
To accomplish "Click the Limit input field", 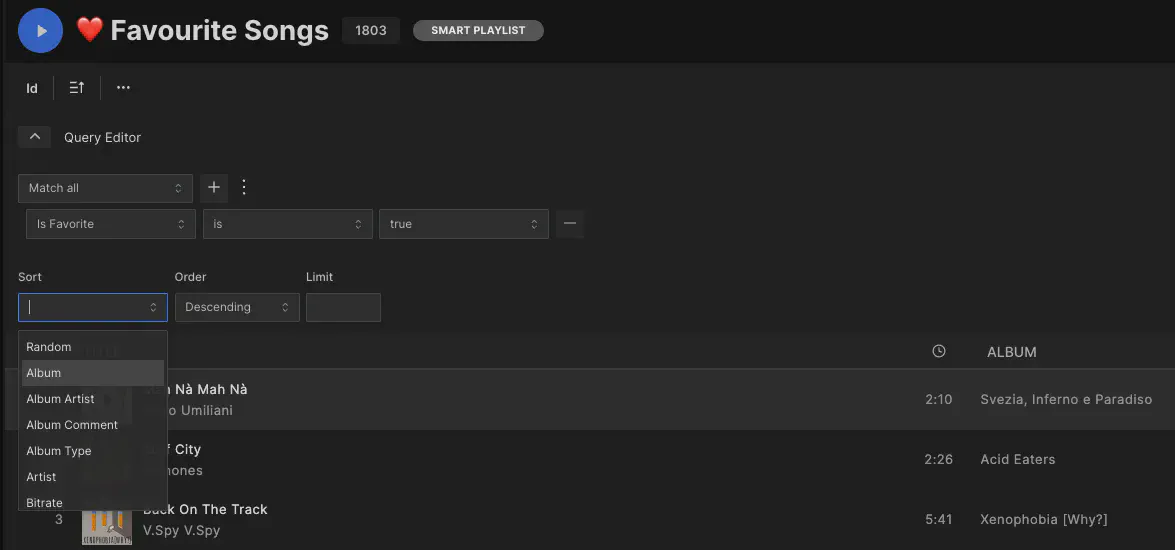I will tap(343, 307).
